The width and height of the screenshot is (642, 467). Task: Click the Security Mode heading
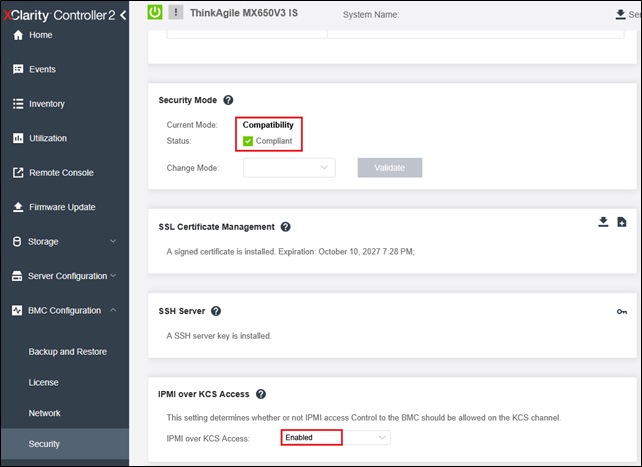(x=188, y=100)
